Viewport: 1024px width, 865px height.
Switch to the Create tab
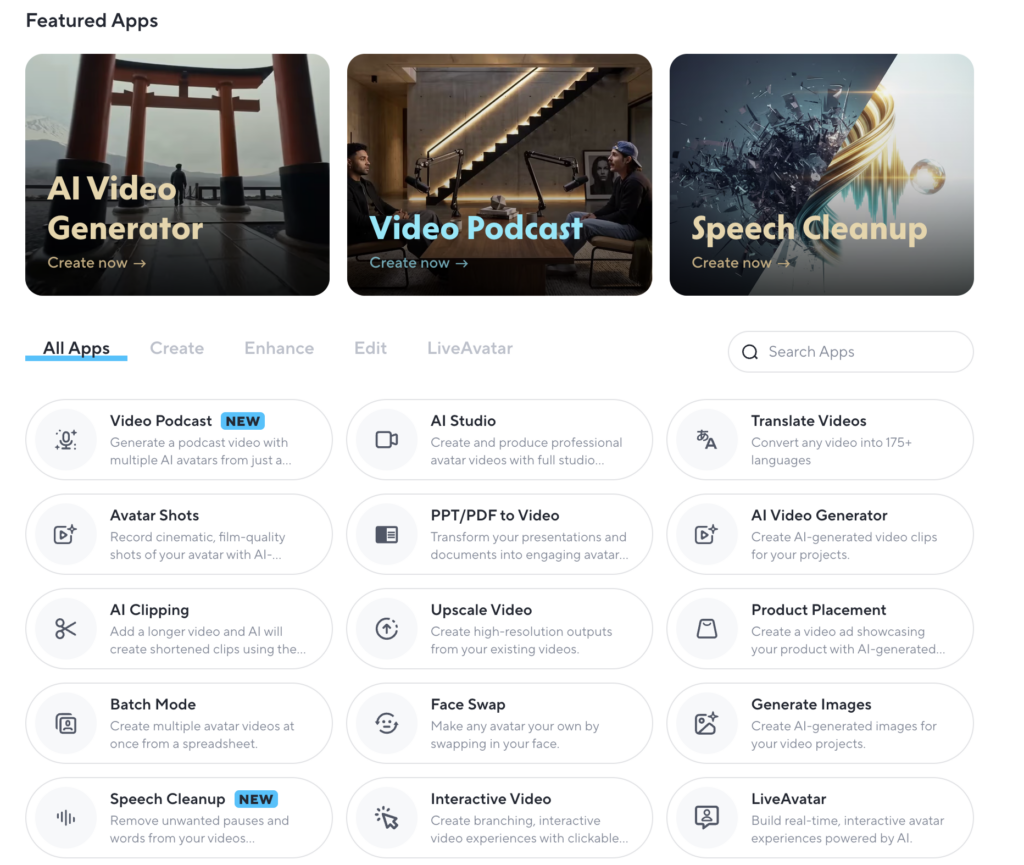coord(177,348)
